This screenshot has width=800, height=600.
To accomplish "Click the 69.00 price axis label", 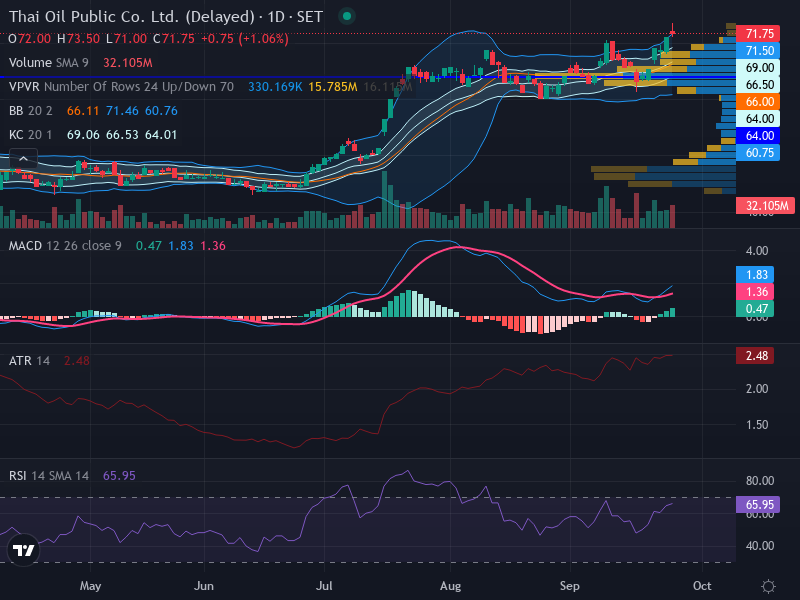I will (758, 68).
